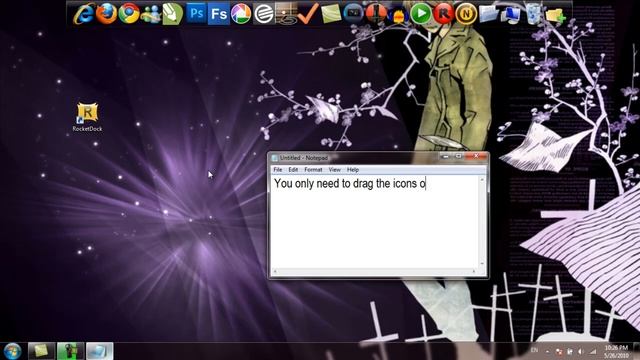Launch Photoshop (Ps) from the dock
640x360 pixels.
pos(196,13)
